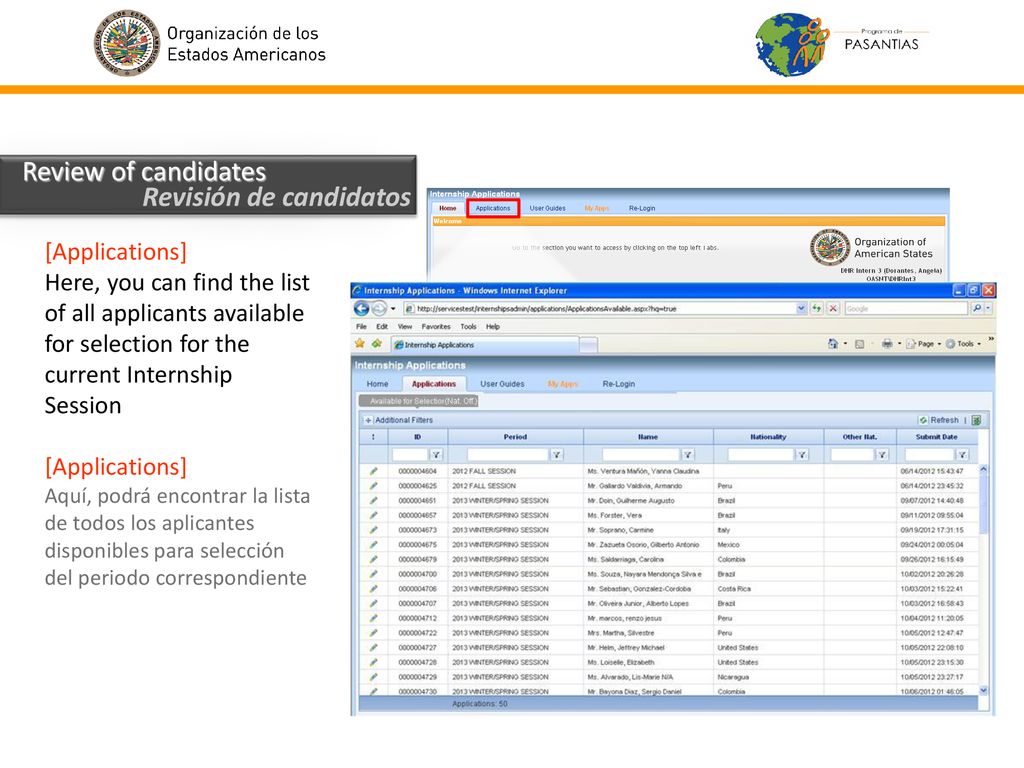Click the Excel export icon beside Refresh
Image resolution: width=1024 pixels, height=768 pixels.
(x=976, y=420)
